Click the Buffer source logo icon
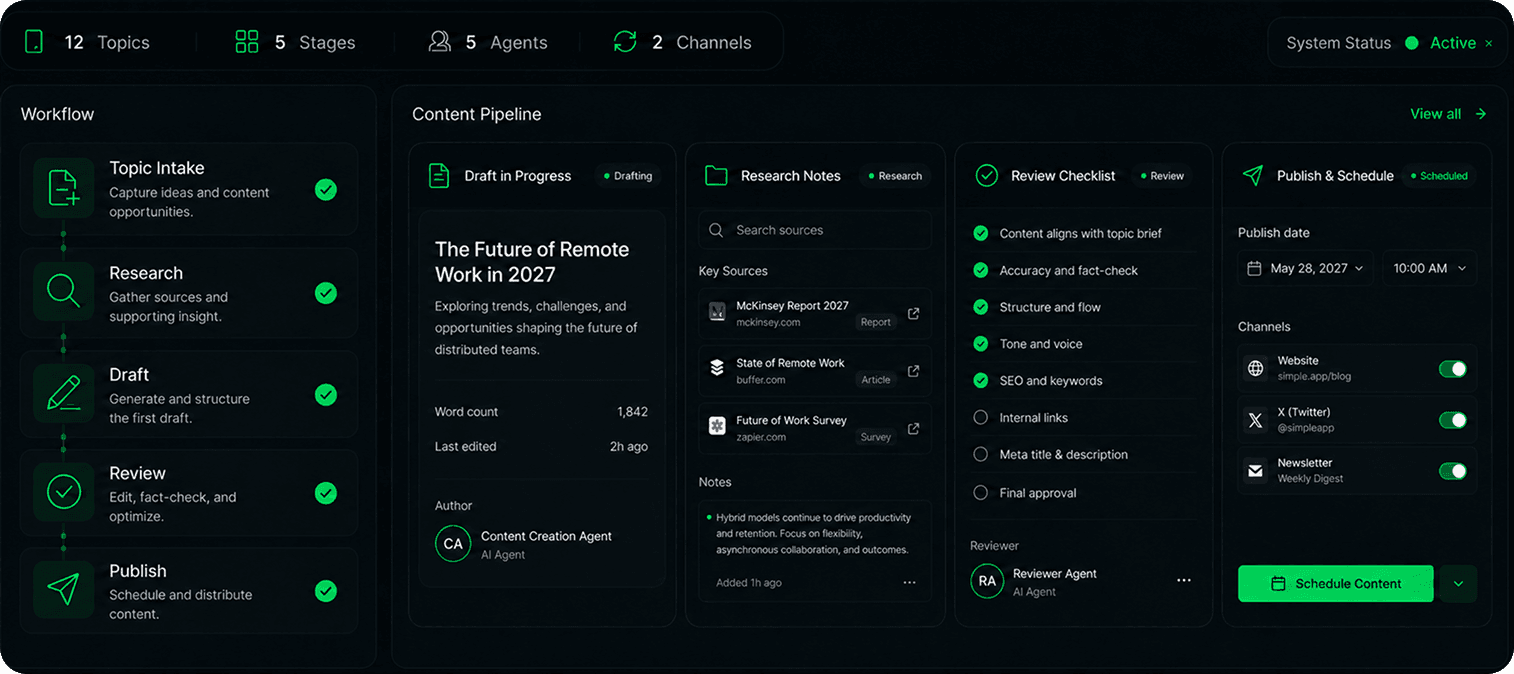Image resolution: width=1514 pixels, height=674 pixels. coord(717,369)
